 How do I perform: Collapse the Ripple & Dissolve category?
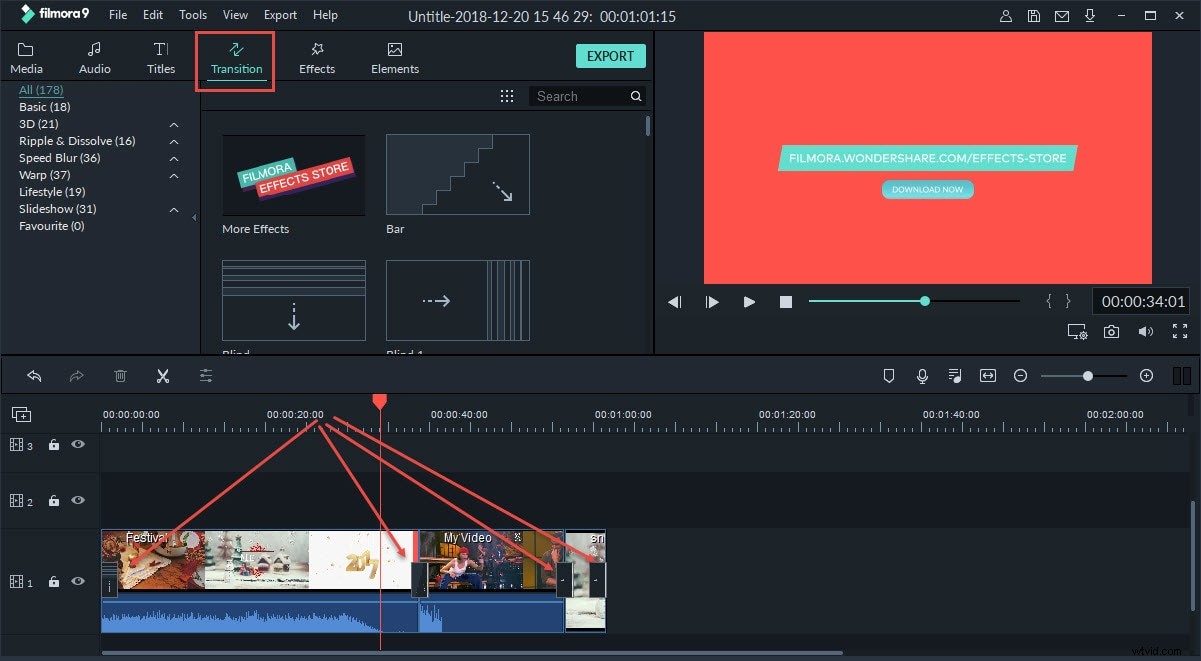pos(173,140)
